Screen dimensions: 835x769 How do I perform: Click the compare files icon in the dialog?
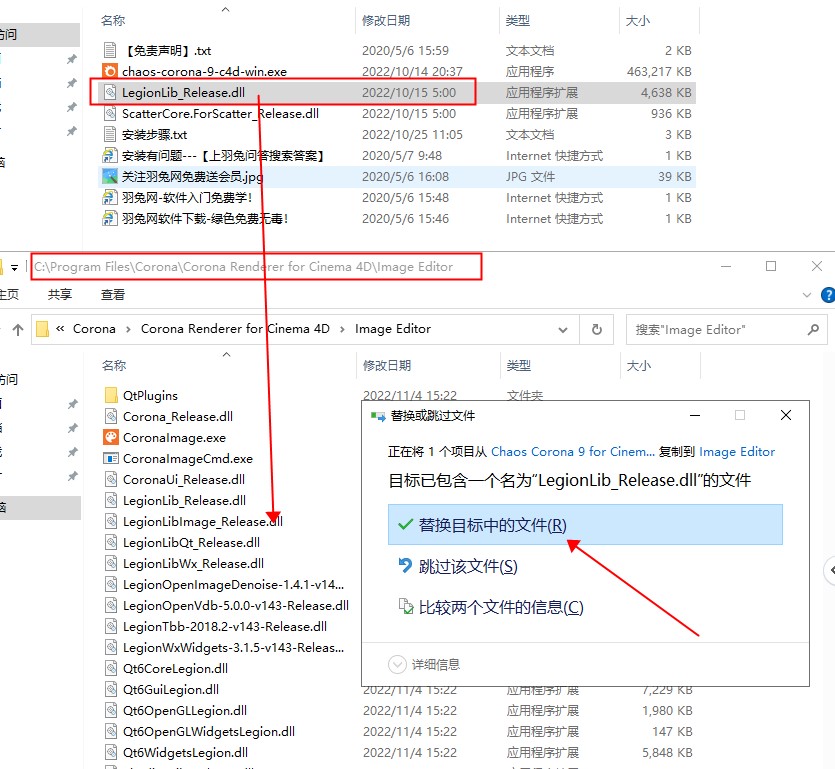pos(406,607)
